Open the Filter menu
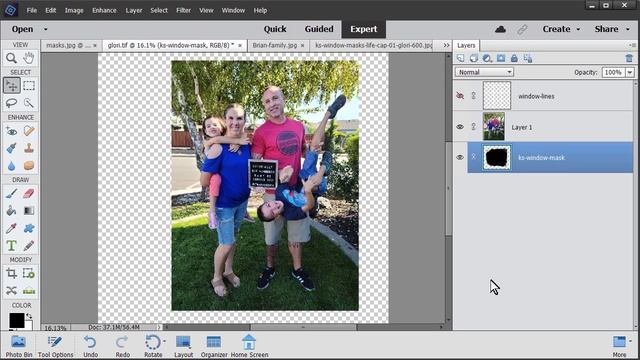Image resolution: width=640 pixels, height=360 pixels. pyautogui.click(x=183, y=11)
